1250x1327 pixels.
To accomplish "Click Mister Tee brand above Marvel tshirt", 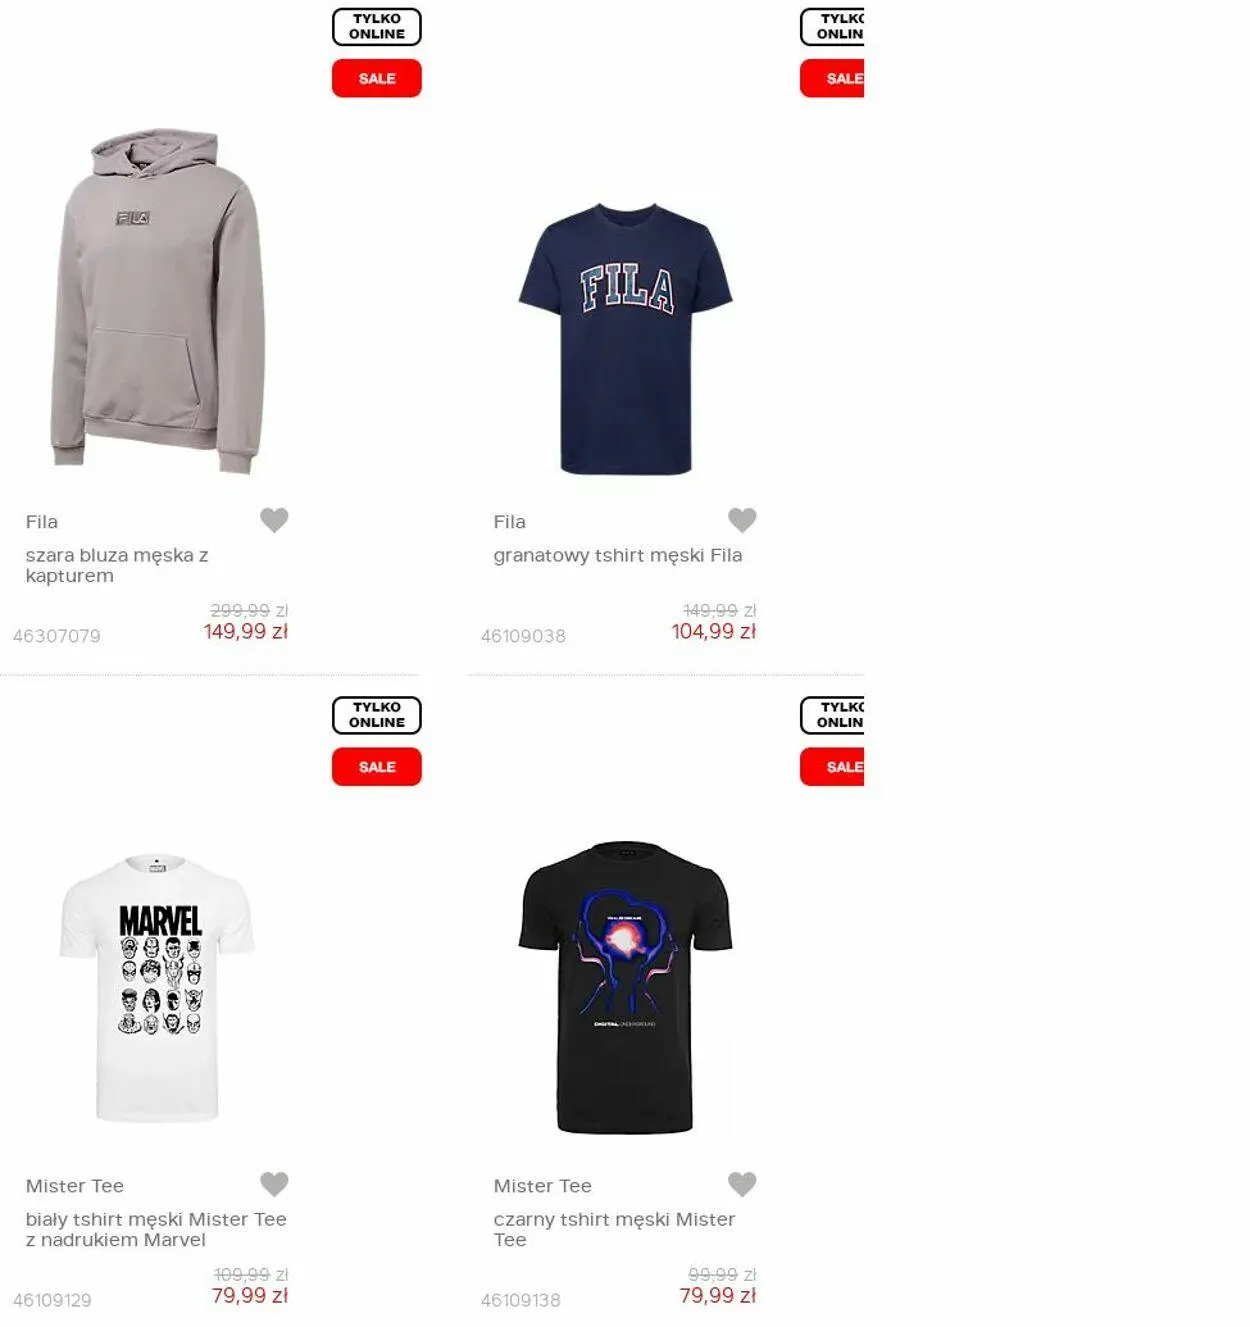I will point(75,1186).
